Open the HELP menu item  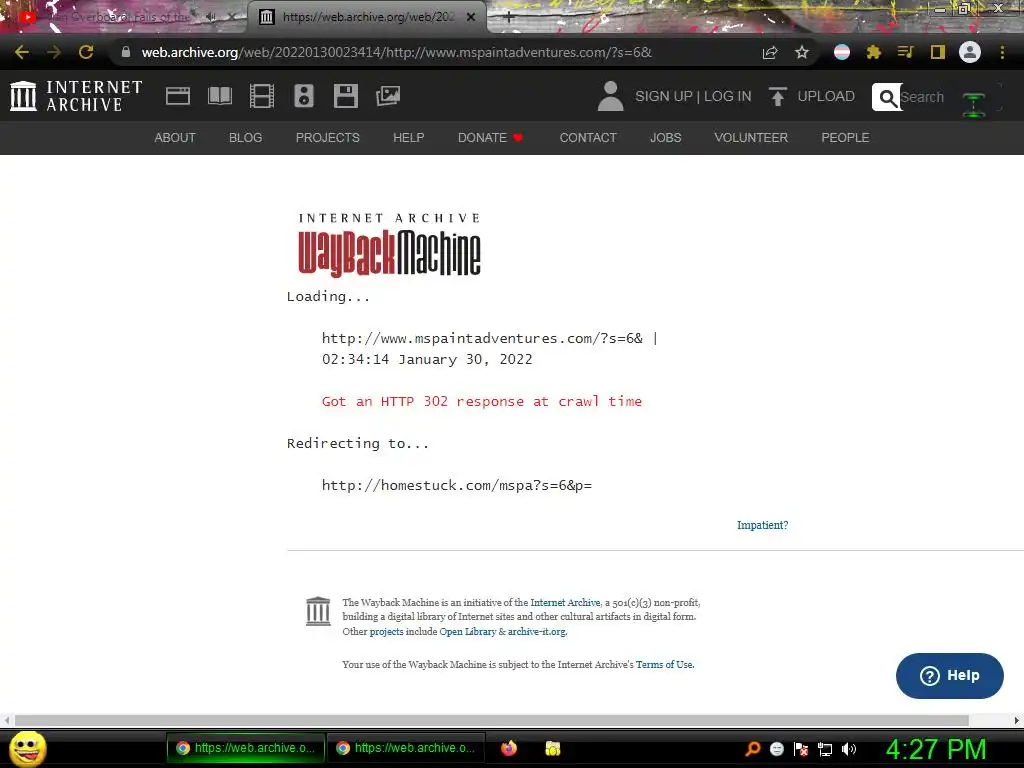pyautogui.click(x=409, y=138)
